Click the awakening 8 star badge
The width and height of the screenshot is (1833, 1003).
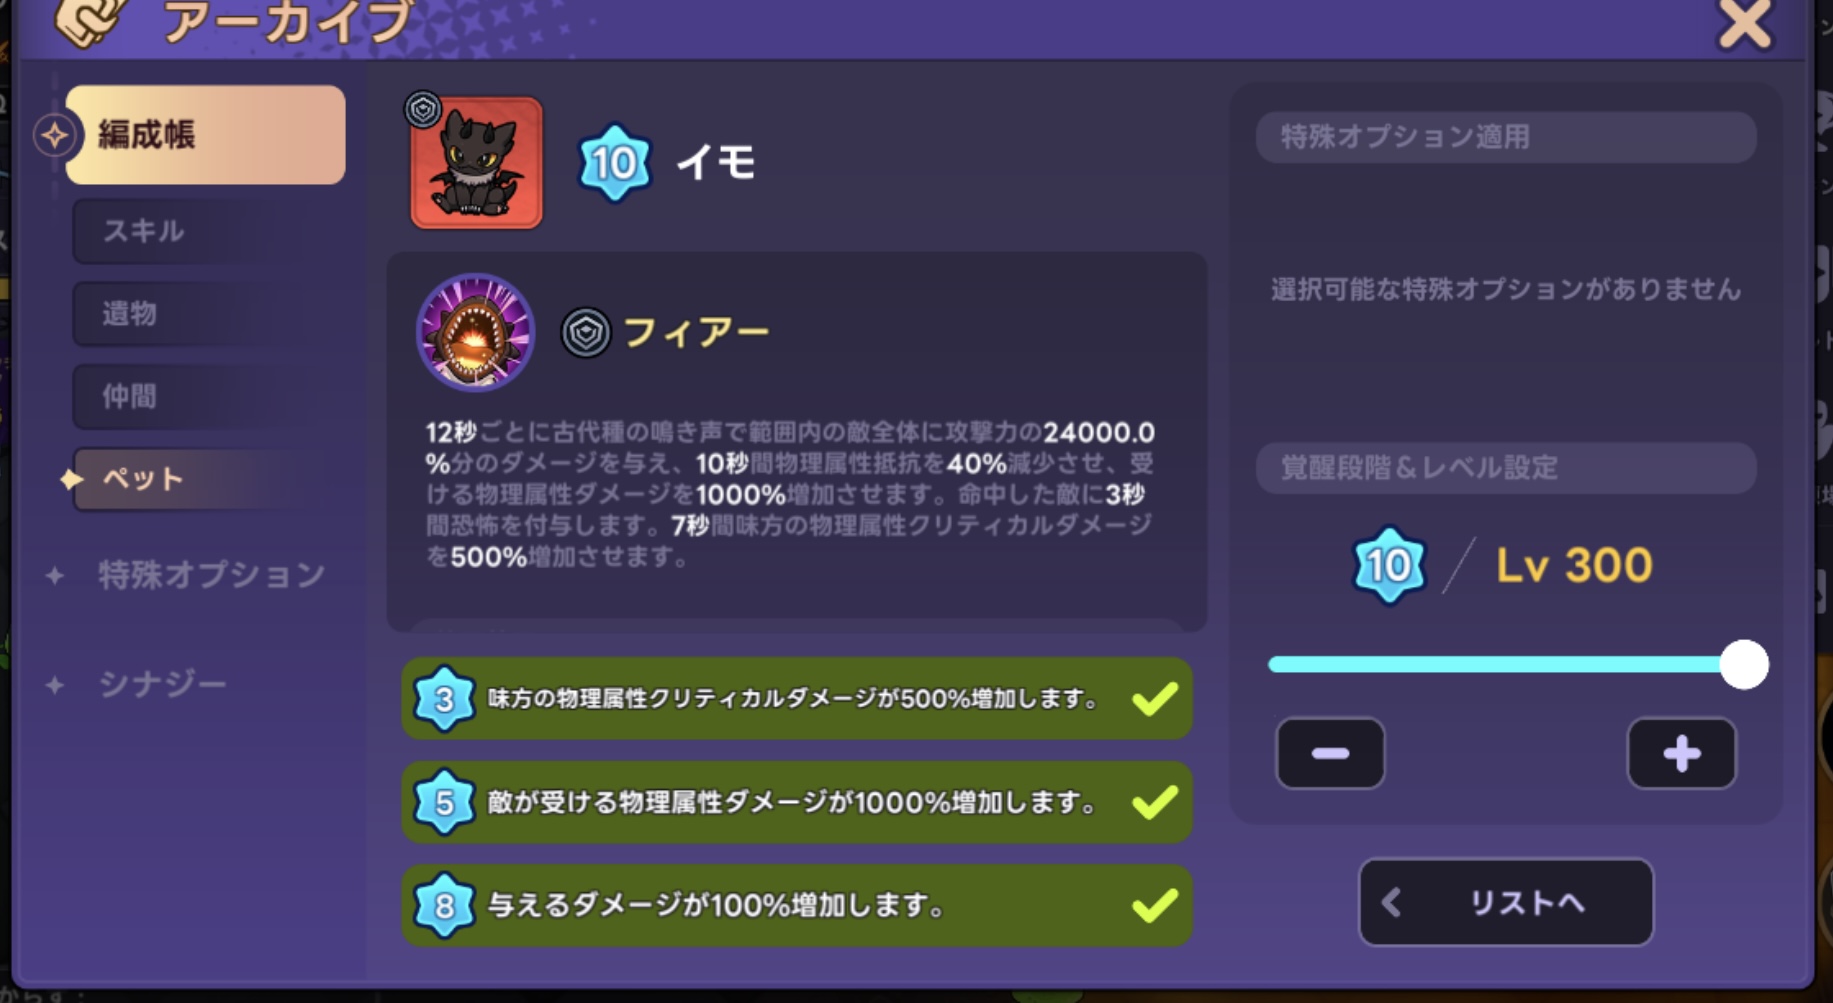pyautogui.click(x=444, y=906)
